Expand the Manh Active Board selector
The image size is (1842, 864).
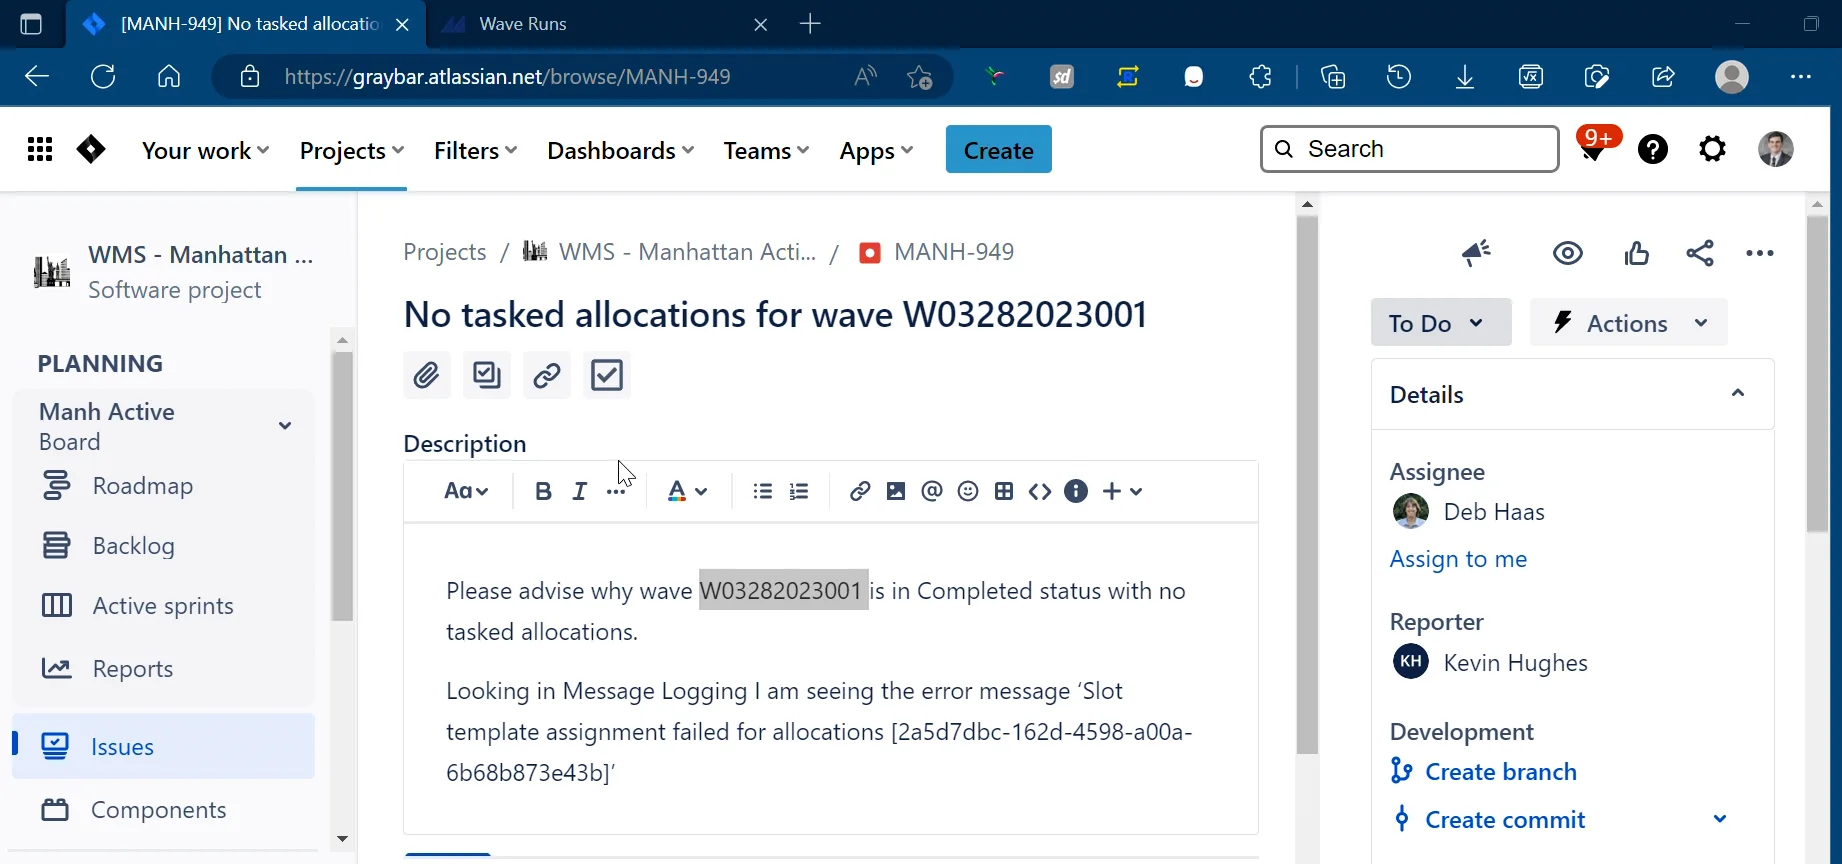285,426
